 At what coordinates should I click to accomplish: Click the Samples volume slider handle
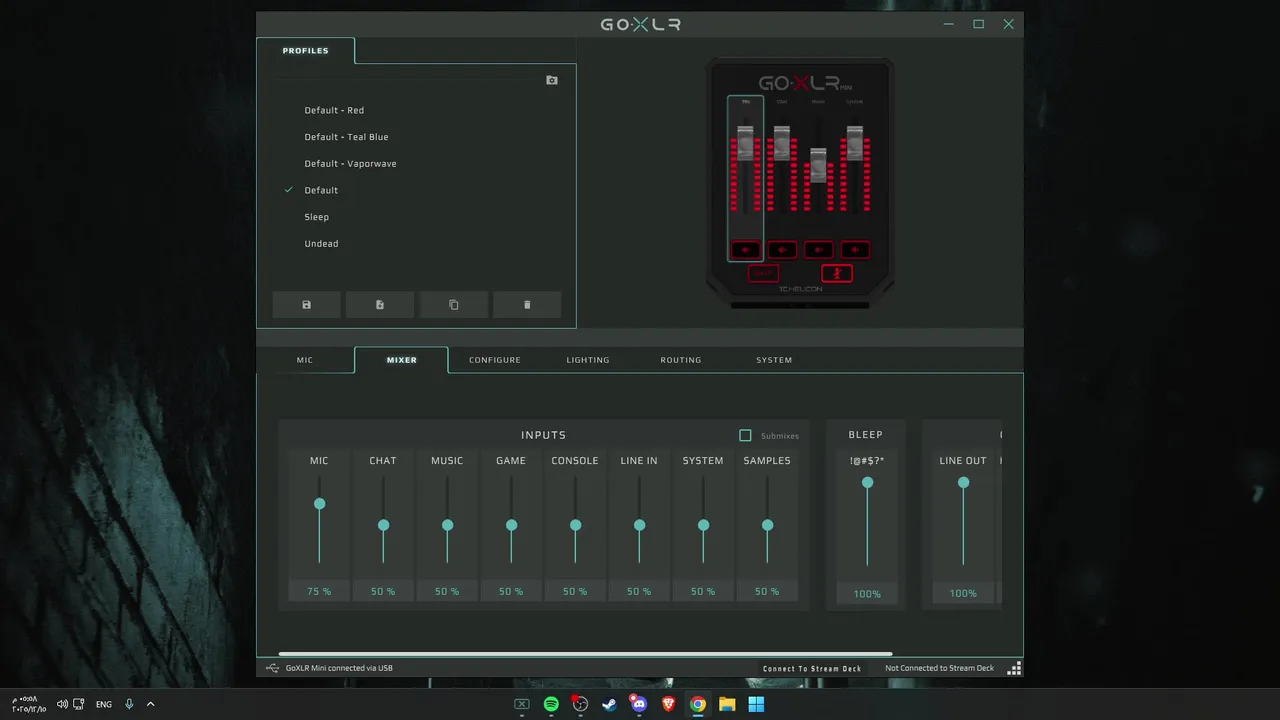tap(767, 525)
